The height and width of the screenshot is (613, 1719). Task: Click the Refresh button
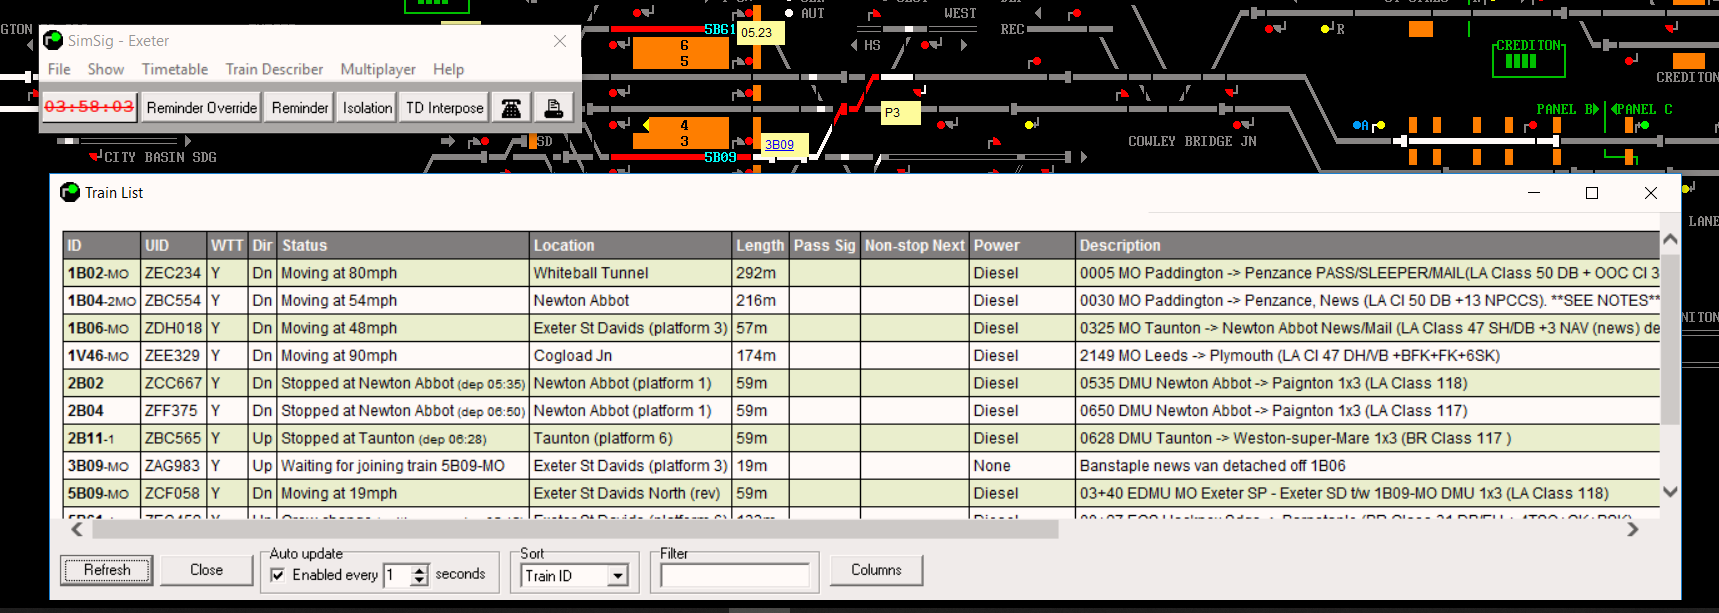[107, 570]
